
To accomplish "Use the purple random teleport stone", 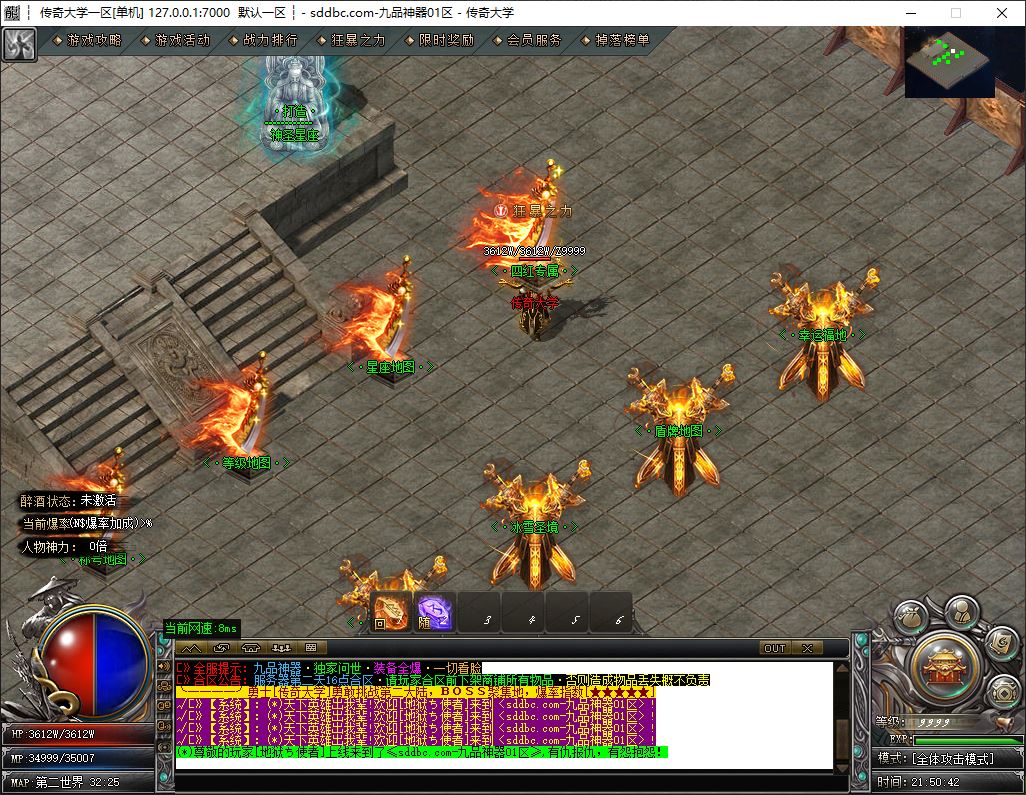I will (434, 614).
